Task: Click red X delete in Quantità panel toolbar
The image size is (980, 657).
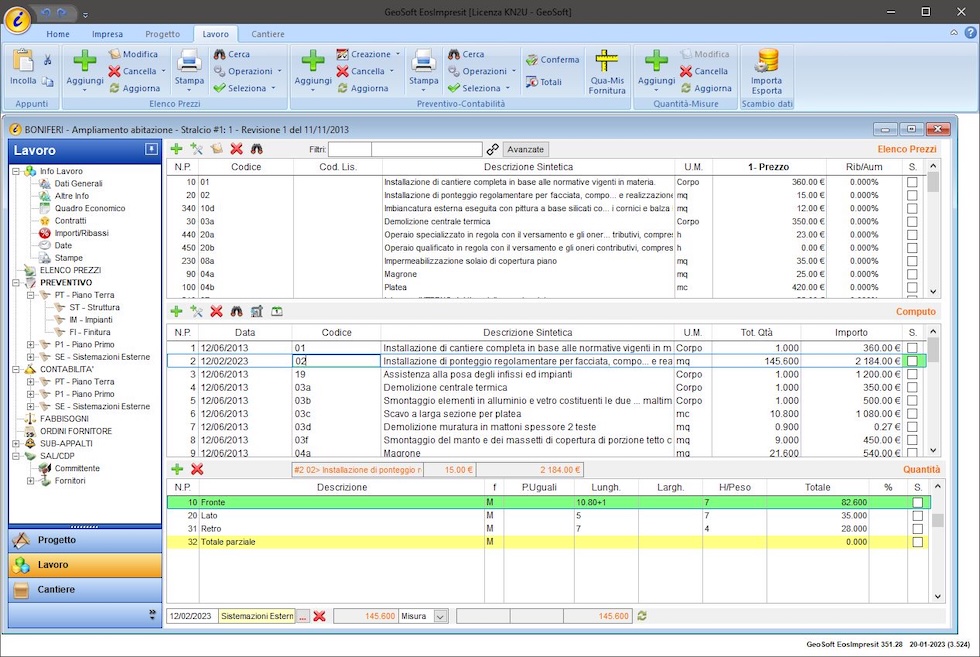Action: pyautogui.click(x=197, y=469)
